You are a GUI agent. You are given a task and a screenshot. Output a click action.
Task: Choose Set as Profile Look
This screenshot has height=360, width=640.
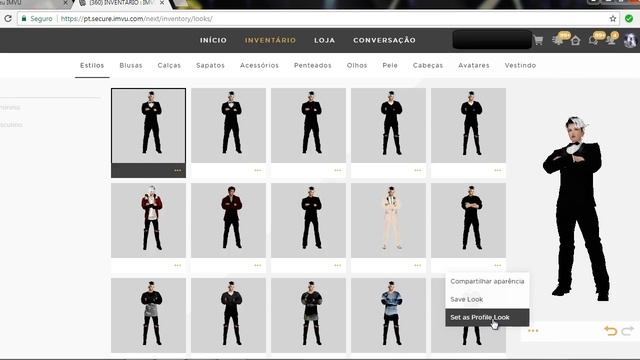487,317
